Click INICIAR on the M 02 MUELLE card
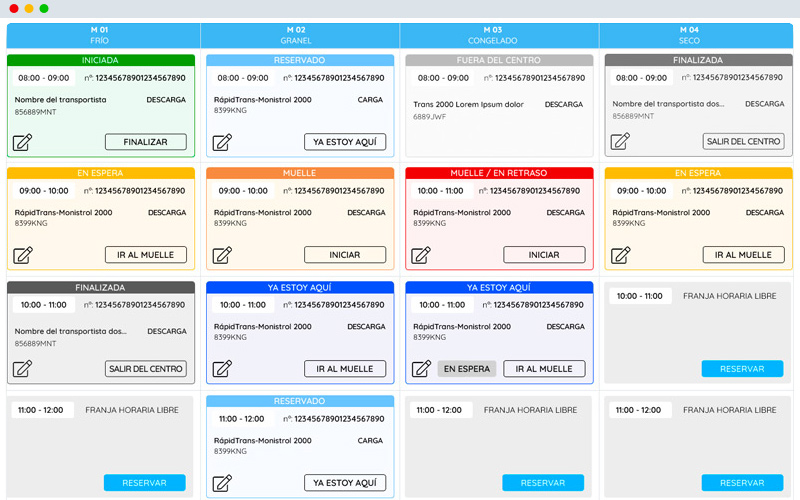 click(x=345, y=255)
